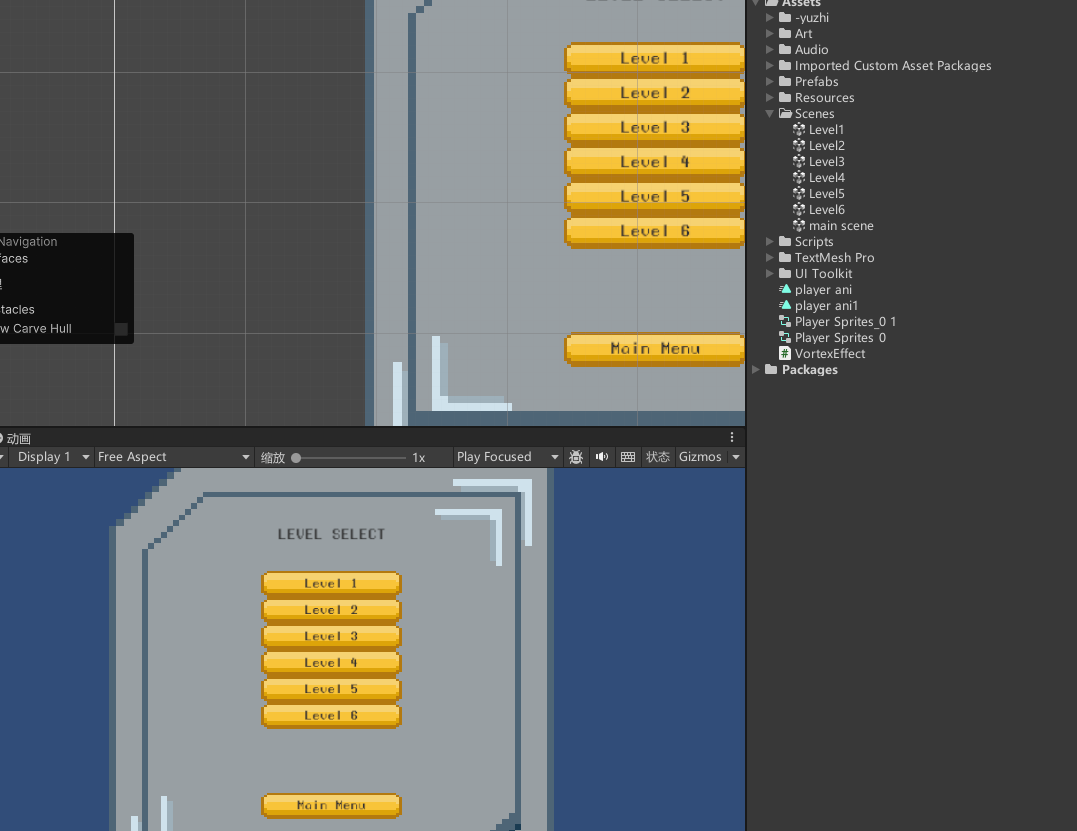Toggle the Show Carve Hull checkbox
The height and width of the screenshot is (831, 1077).
tap(122, 329)
